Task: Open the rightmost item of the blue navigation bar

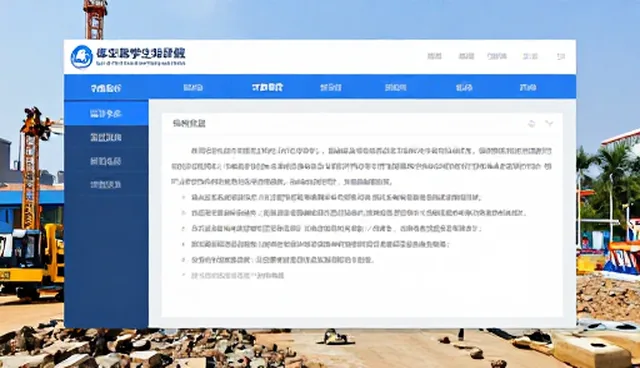Action: pos(528,87)
